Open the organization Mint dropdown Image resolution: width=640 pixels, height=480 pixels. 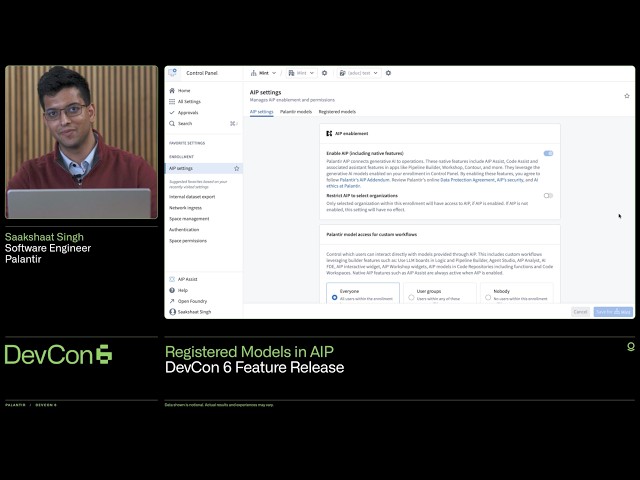pyautogui.click(x=301, y=73)
